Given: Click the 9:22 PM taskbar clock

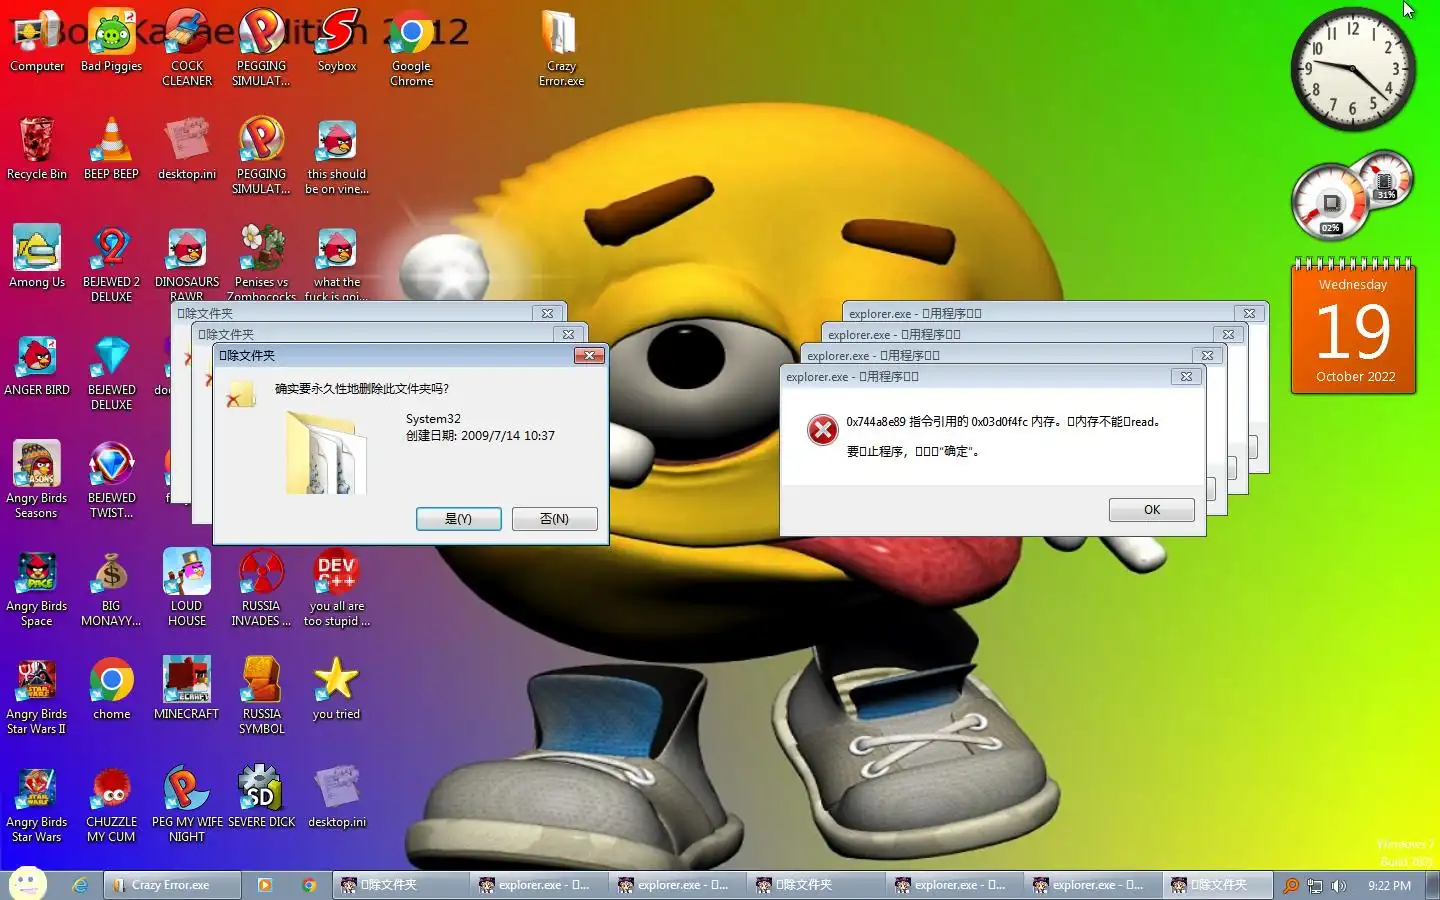Looking at the screenshot, I should 1389,886.
